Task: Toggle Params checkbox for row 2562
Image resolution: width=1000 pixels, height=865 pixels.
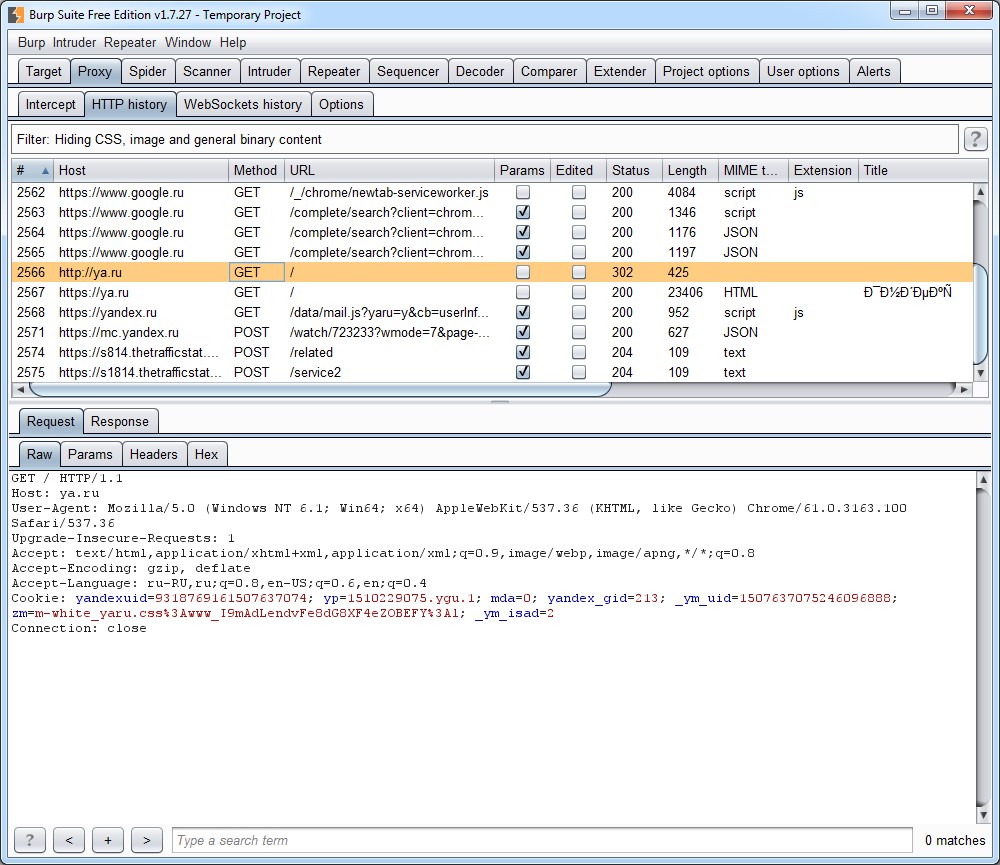Action: pos(523,192)
